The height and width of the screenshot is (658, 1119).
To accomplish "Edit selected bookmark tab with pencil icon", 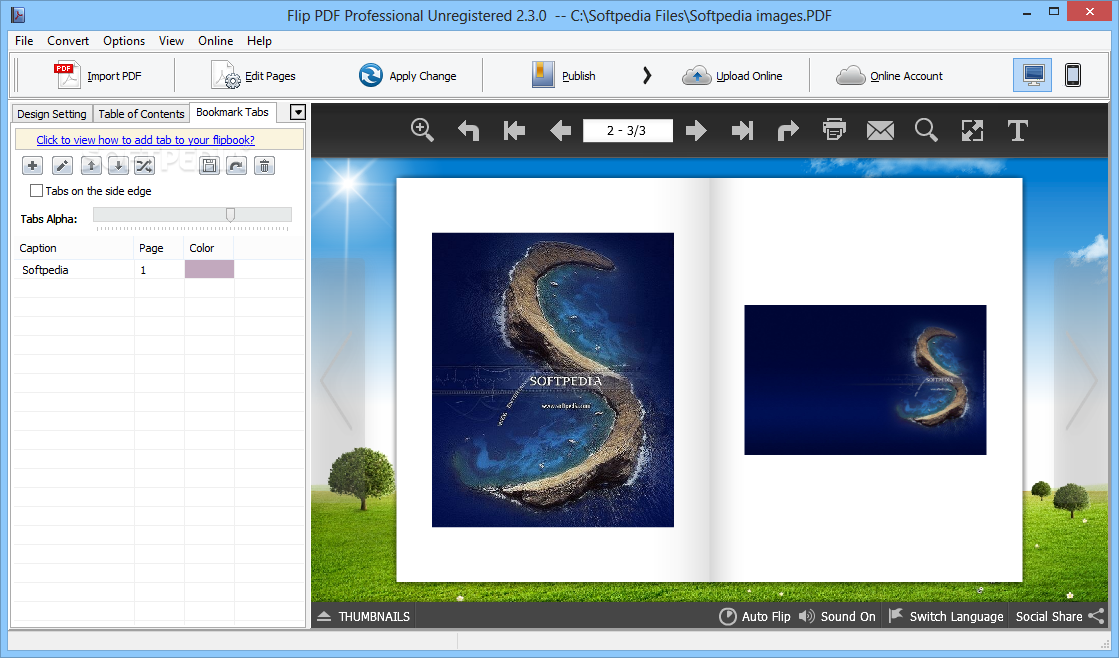I will pyautogui.click(x=62, y=166).
